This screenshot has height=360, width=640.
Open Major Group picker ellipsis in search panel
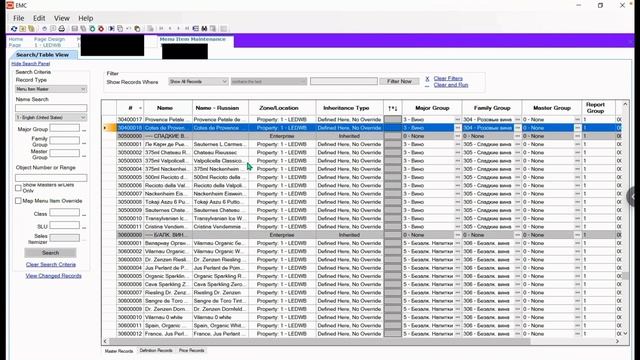(x=84, y=129)
